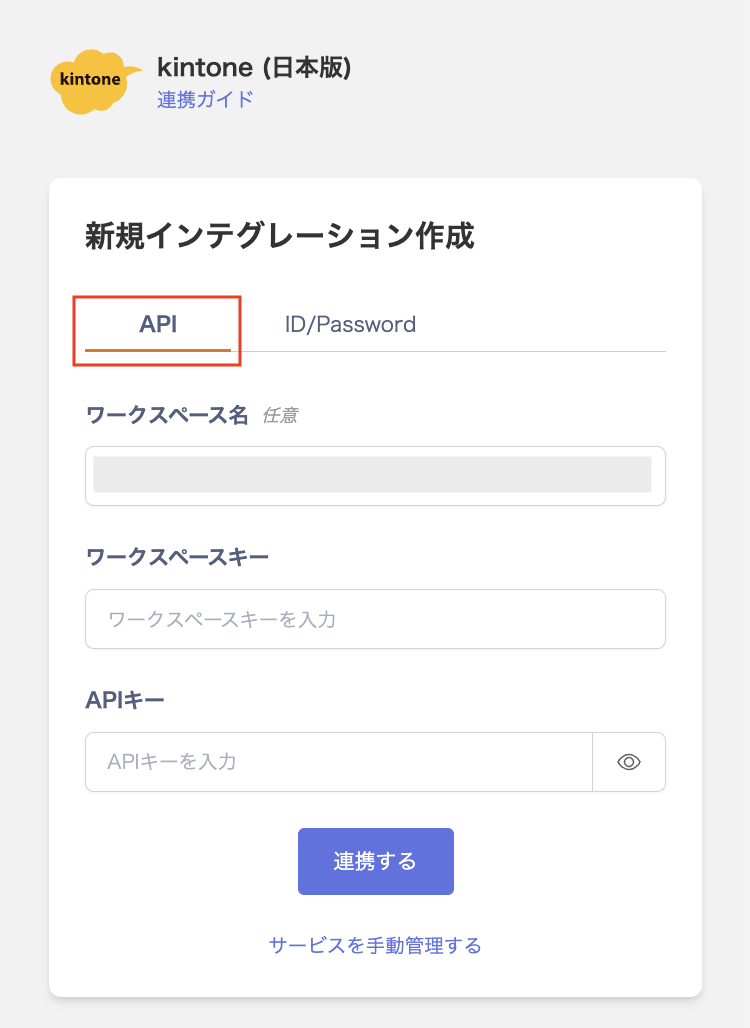Open the サービスを手動管理する link

[375, 945]
